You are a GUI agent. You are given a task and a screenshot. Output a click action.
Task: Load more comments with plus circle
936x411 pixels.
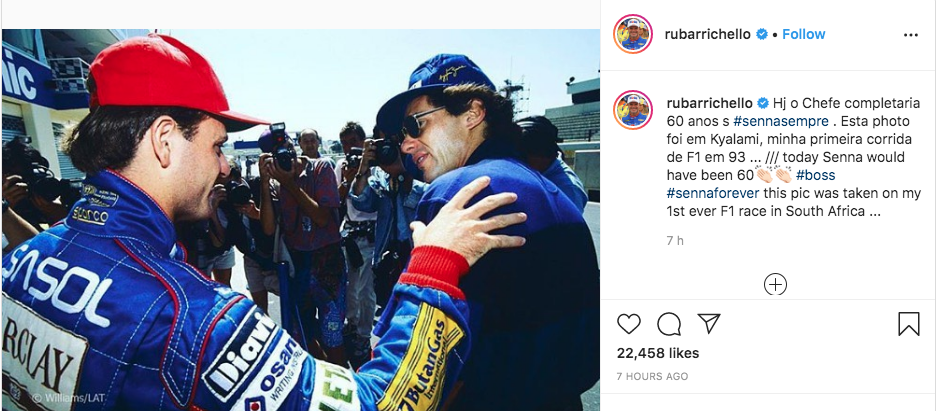pos(775,285)
